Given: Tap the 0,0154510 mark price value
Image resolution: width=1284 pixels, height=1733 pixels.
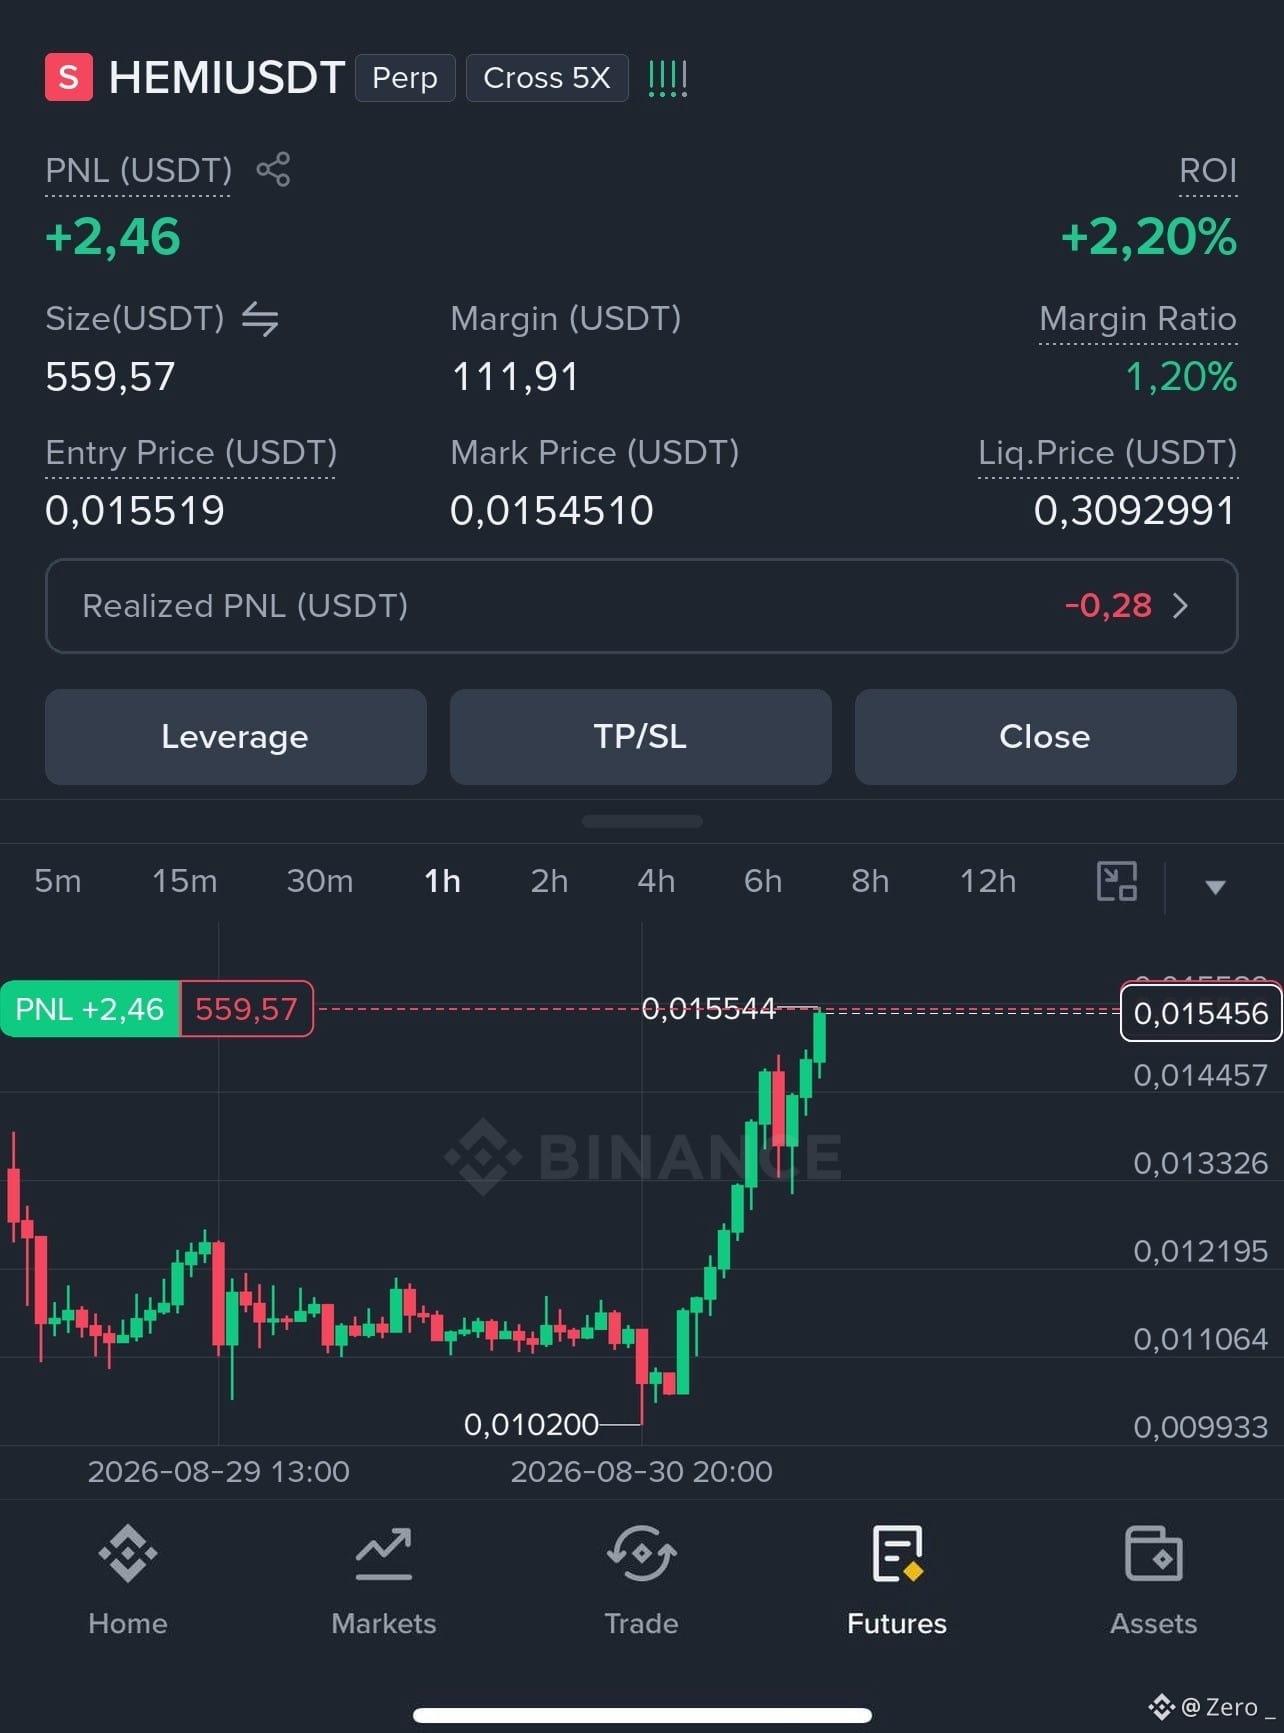Looking at the screenshot, I should point(552,511).
